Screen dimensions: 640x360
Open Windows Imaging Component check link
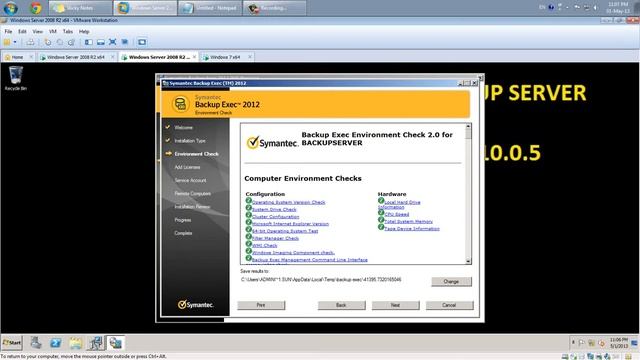(293, 253)
